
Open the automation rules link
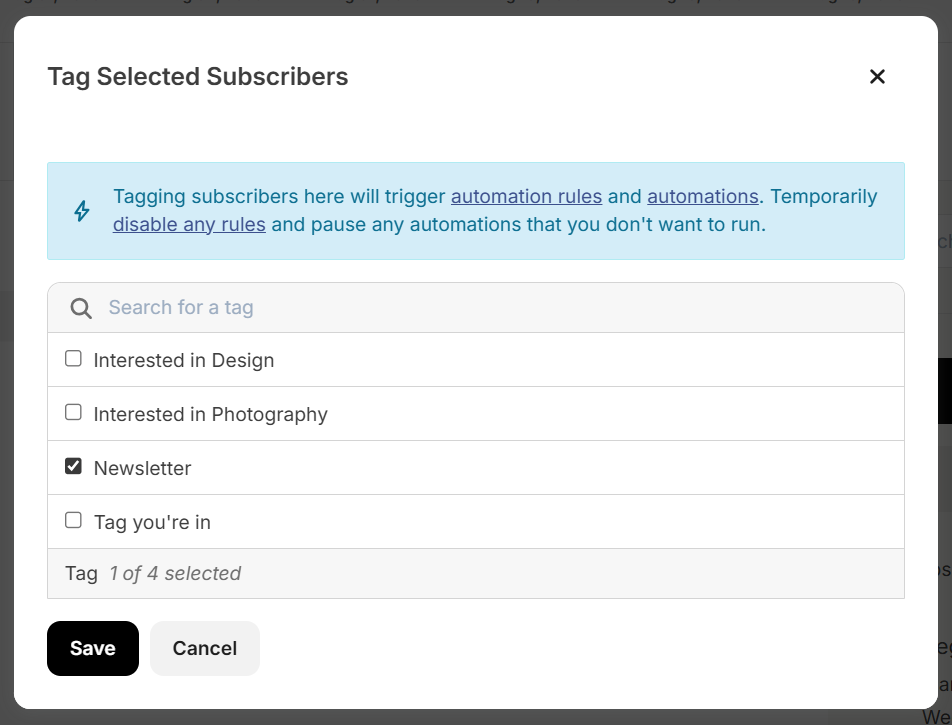click(x=526, y=197)
